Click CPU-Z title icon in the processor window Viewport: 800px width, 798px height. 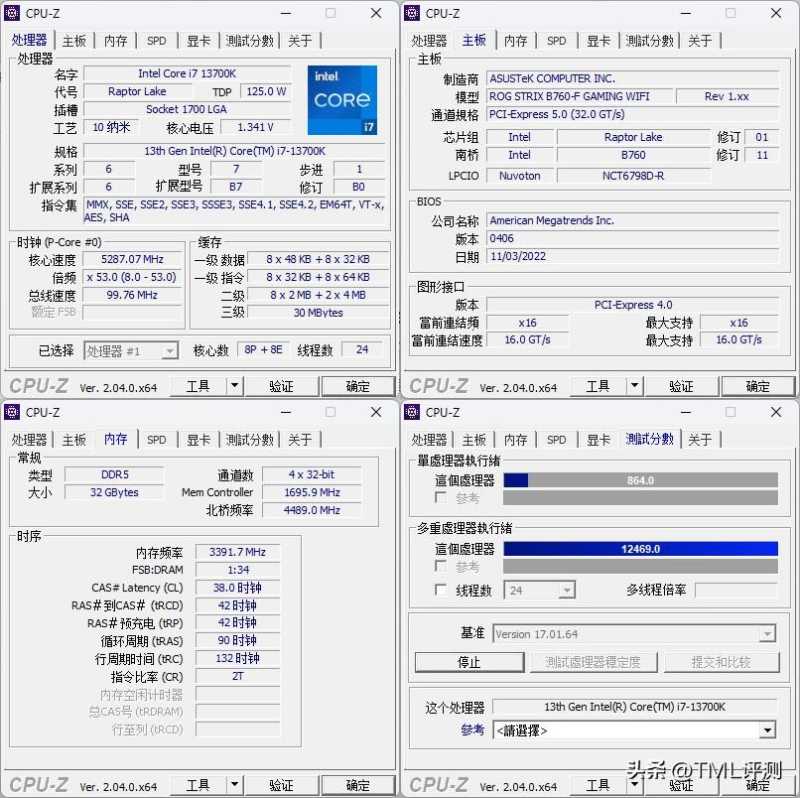click(x=14, y=13)
